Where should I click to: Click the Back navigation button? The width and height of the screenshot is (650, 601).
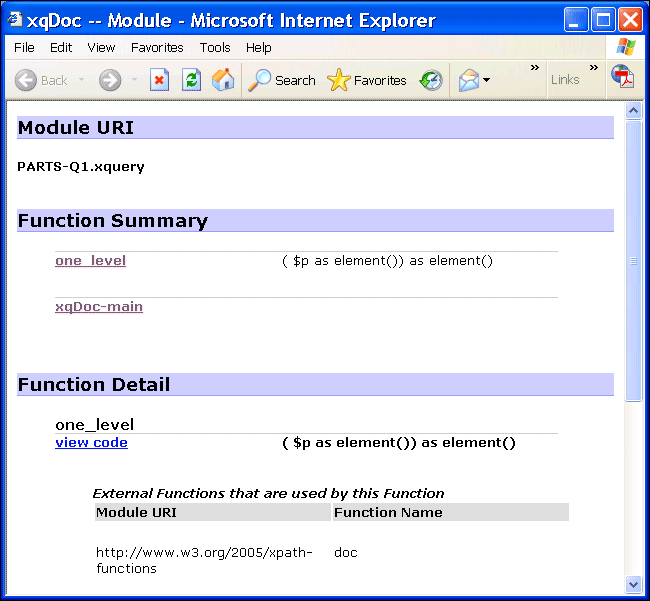[40, 80]
